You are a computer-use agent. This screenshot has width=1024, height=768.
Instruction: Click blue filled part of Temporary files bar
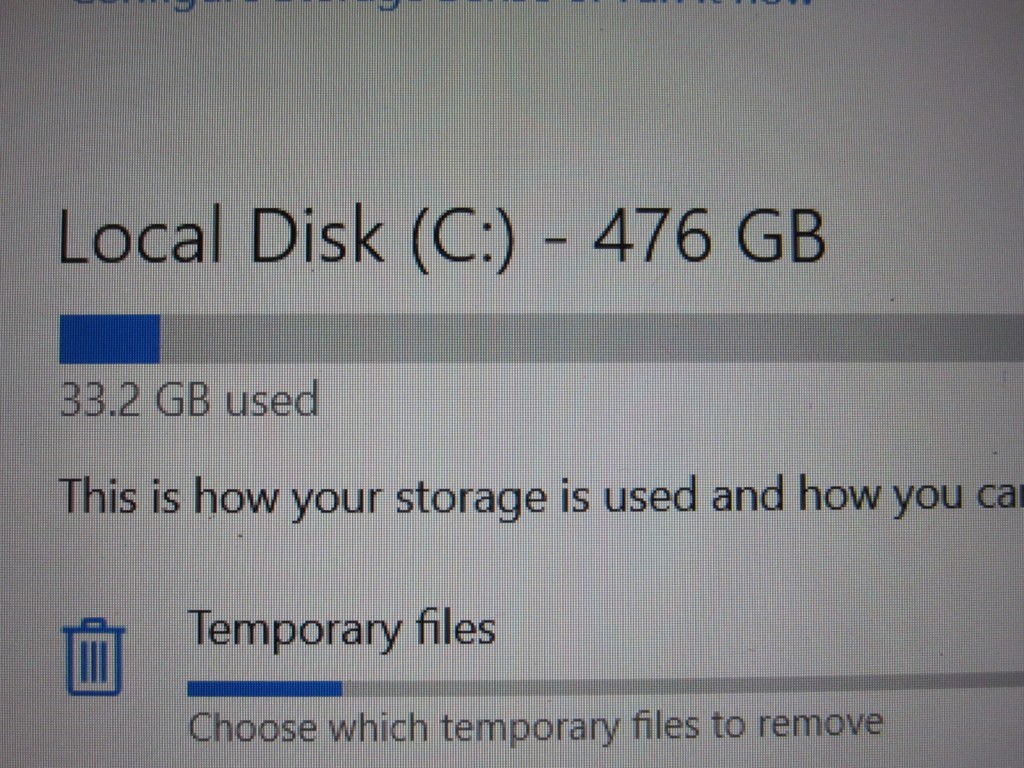coord(264,688)
